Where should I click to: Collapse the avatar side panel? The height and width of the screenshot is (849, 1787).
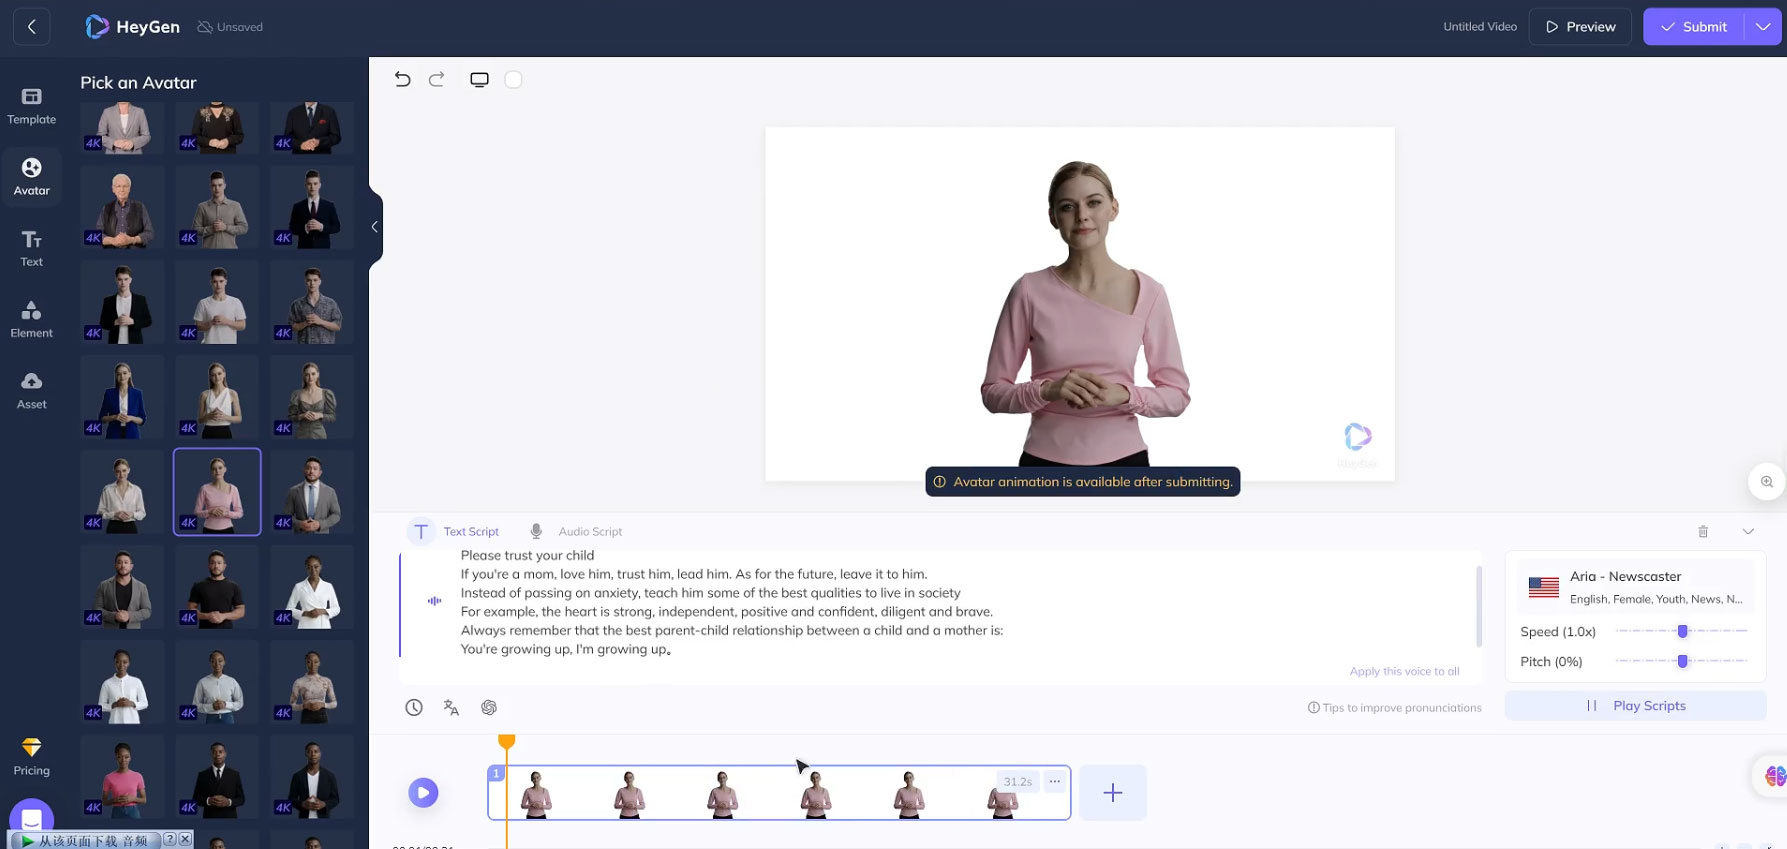point(374,227)
